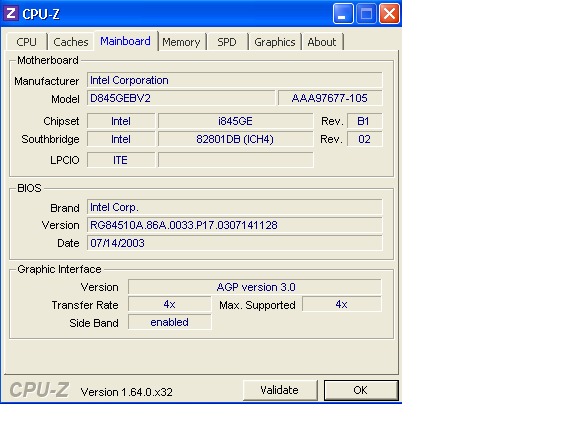Viewport: 576px width, 432px height.
Task: Click the Graphic Interface group title
Action: click(59, 269)
